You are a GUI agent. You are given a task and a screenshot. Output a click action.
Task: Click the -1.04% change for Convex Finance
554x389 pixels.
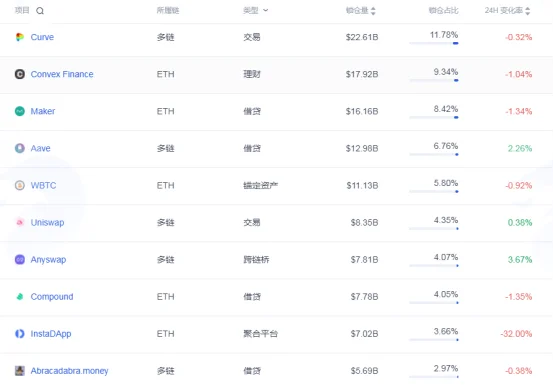click(518, 74)
